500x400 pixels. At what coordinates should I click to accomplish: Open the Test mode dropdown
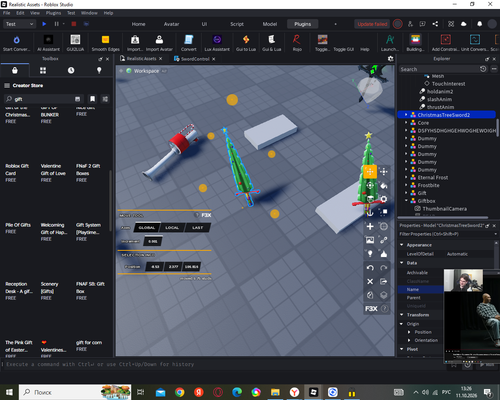click(x=19, y=24)
